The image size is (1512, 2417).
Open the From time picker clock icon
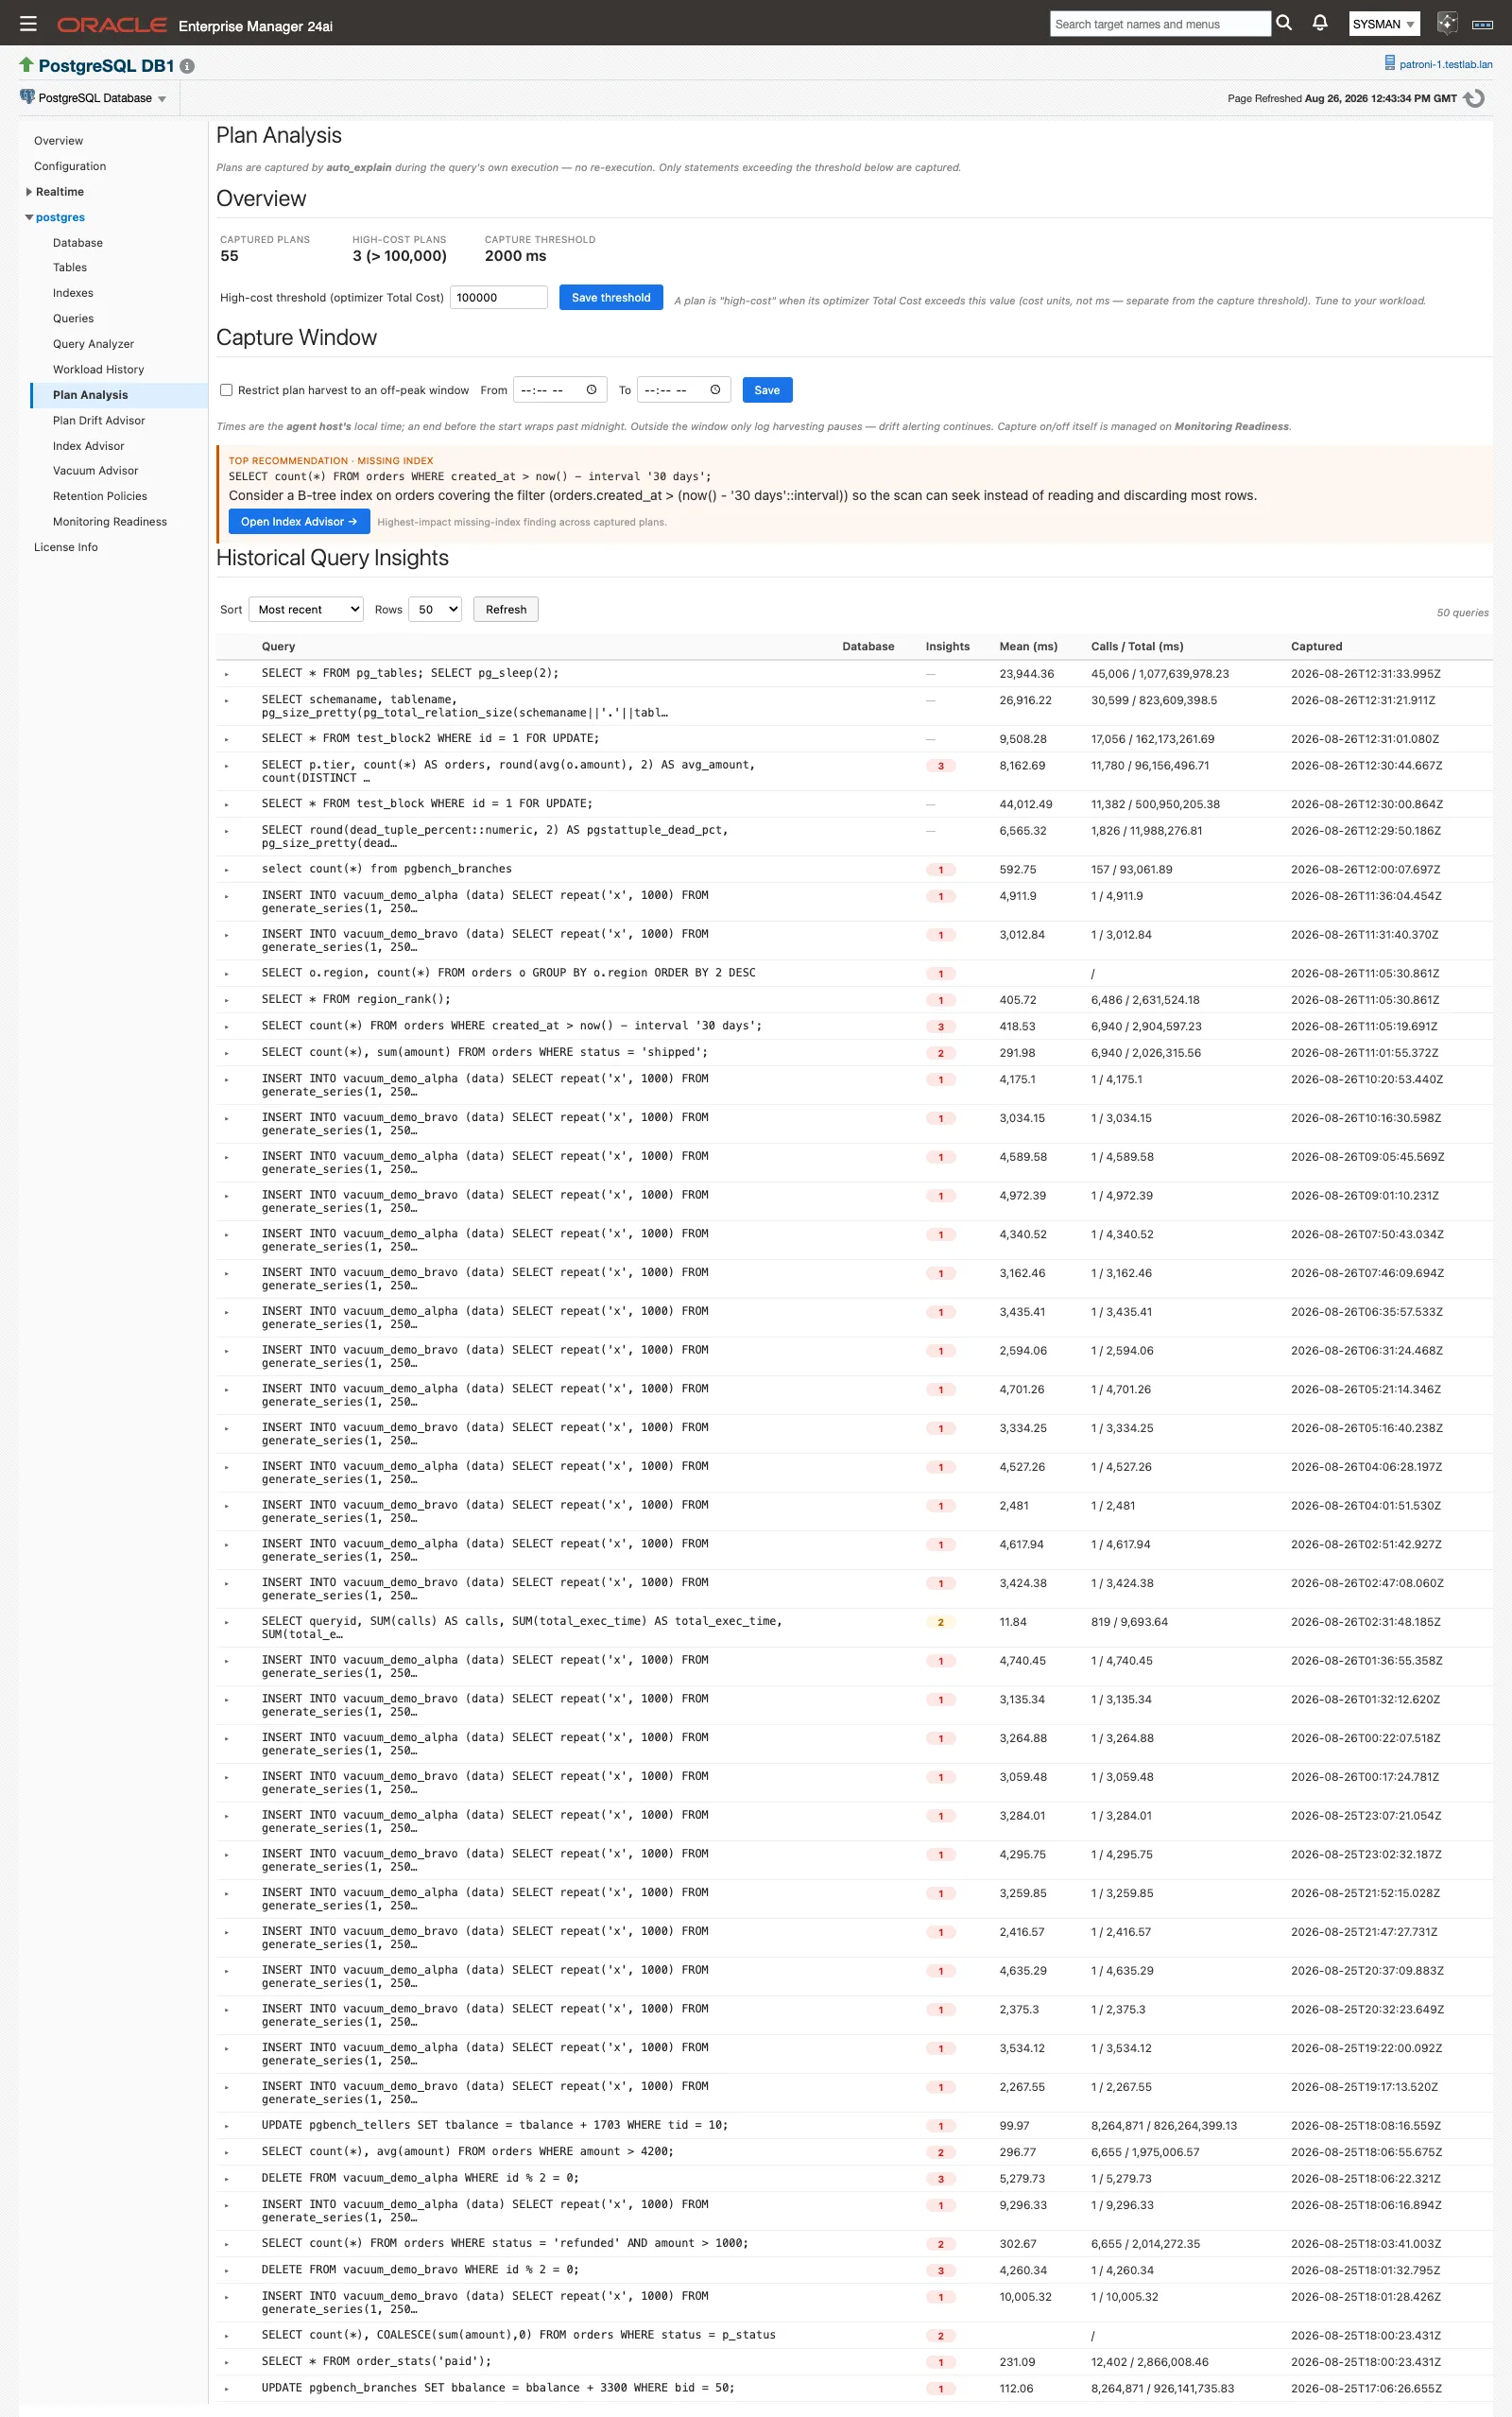click(591, 390)
